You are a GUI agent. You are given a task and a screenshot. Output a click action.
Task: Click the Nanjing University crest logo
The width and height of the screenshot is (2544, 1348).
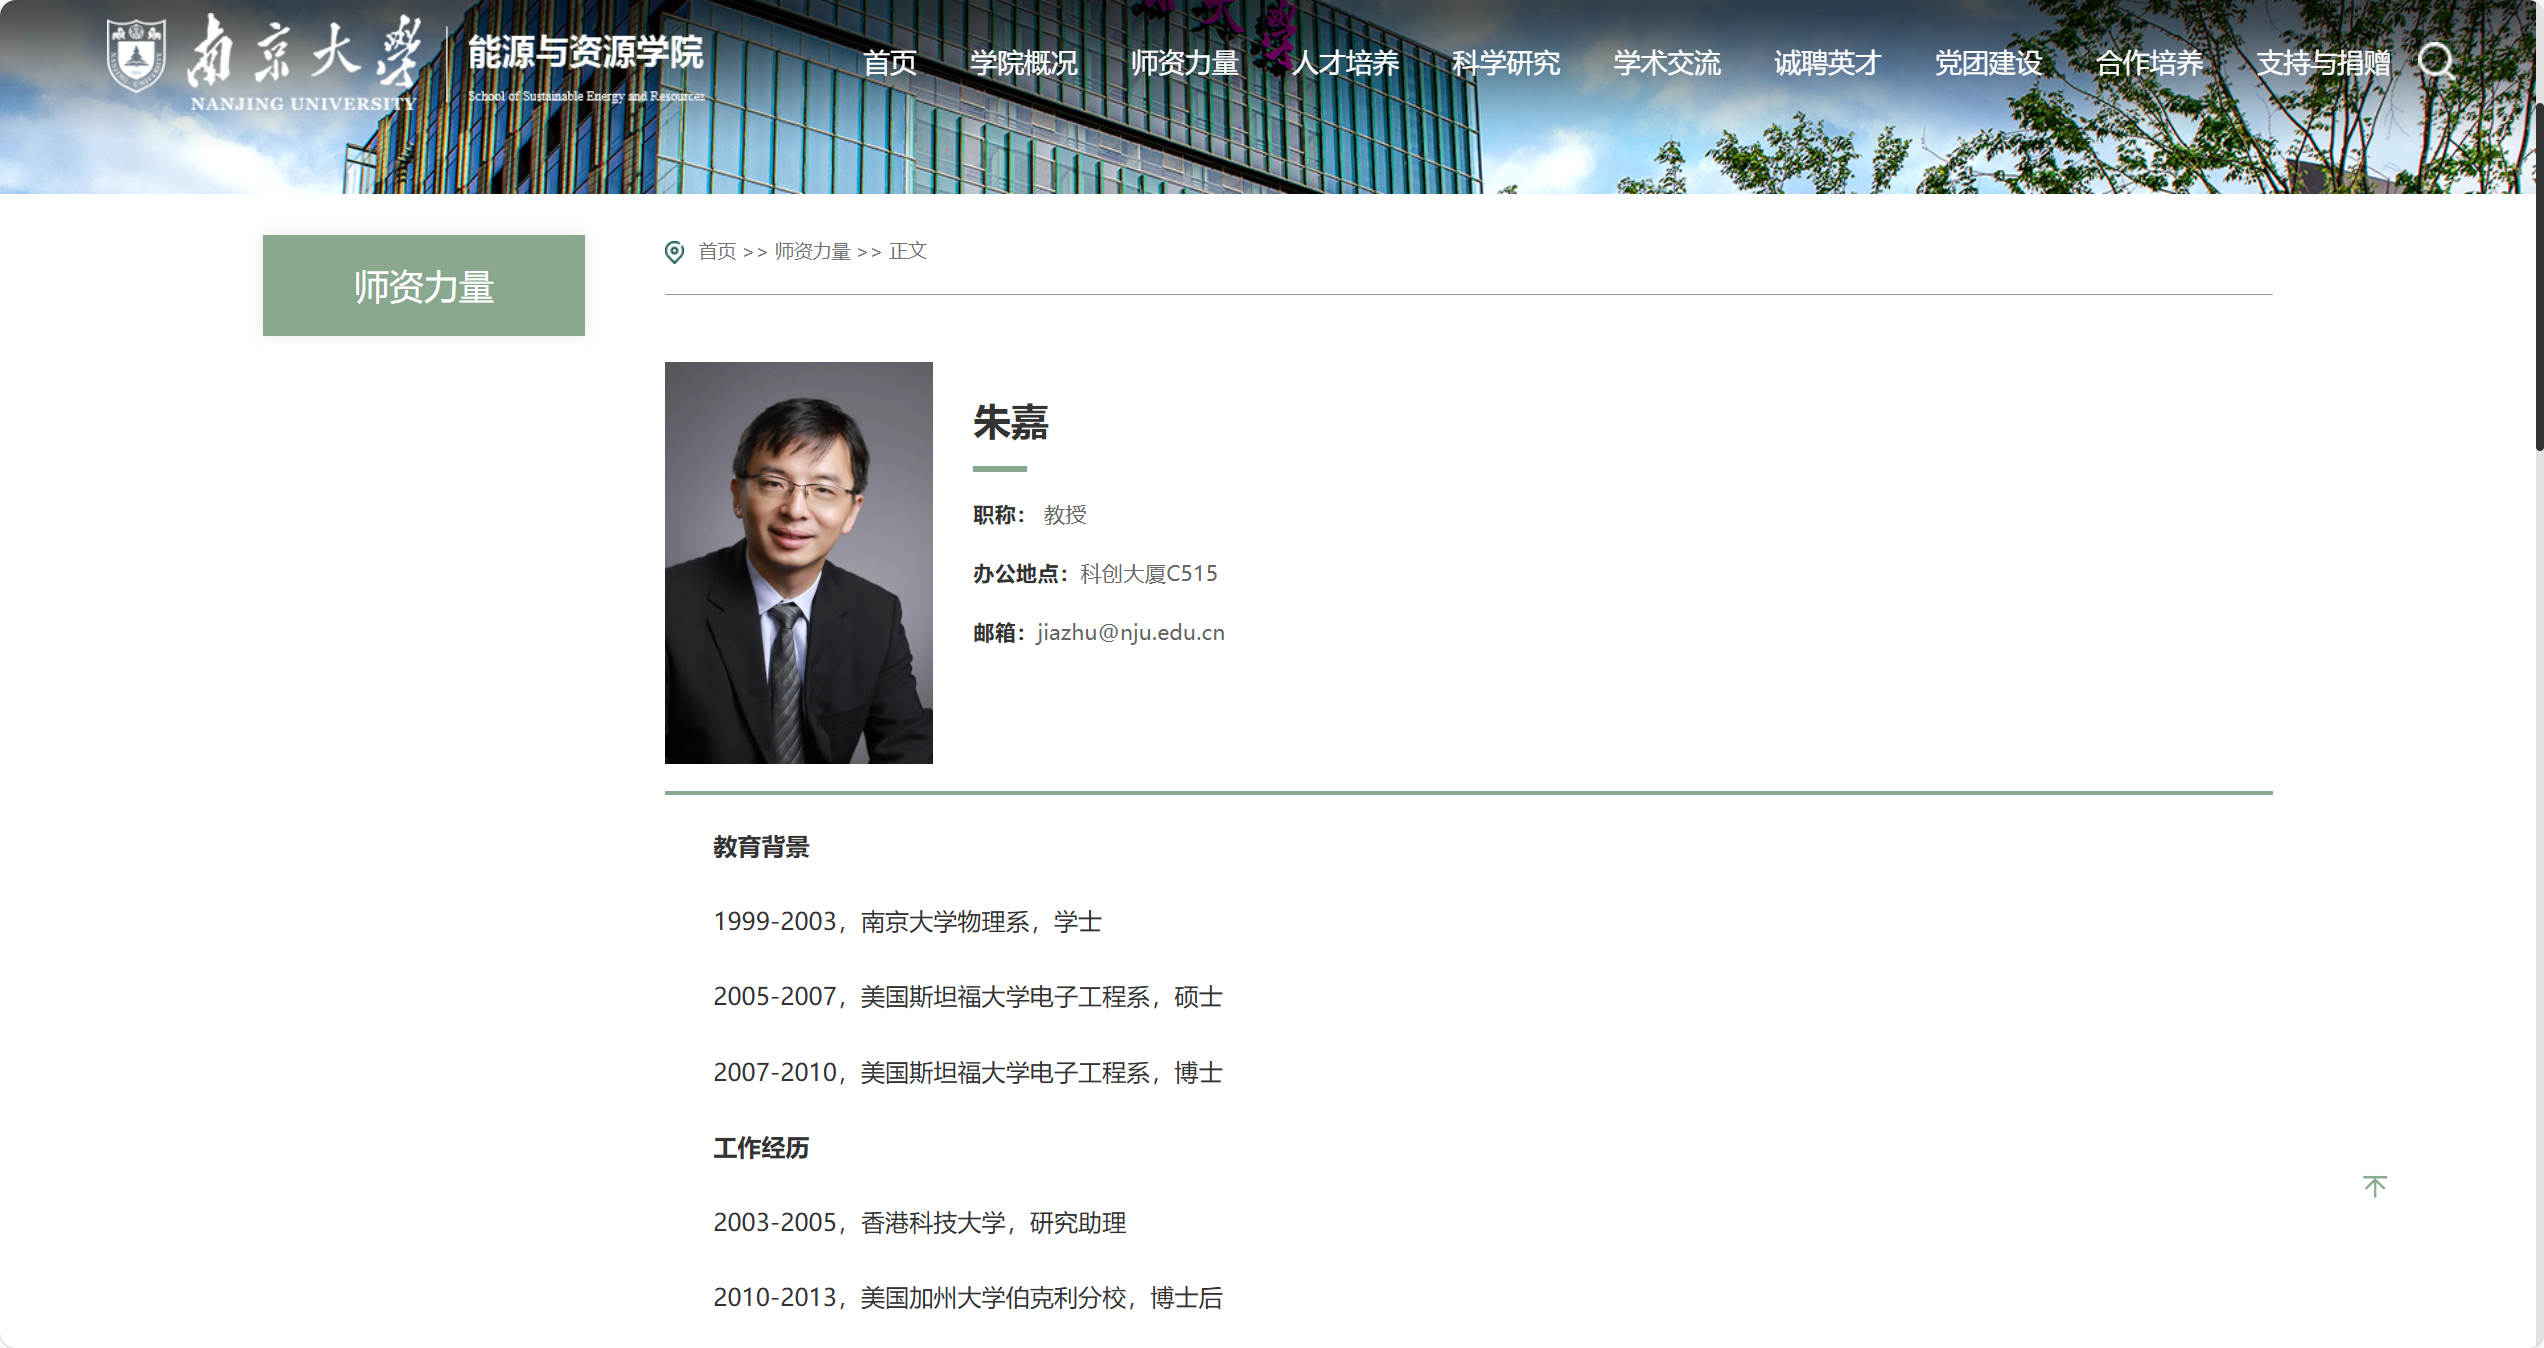136,57
